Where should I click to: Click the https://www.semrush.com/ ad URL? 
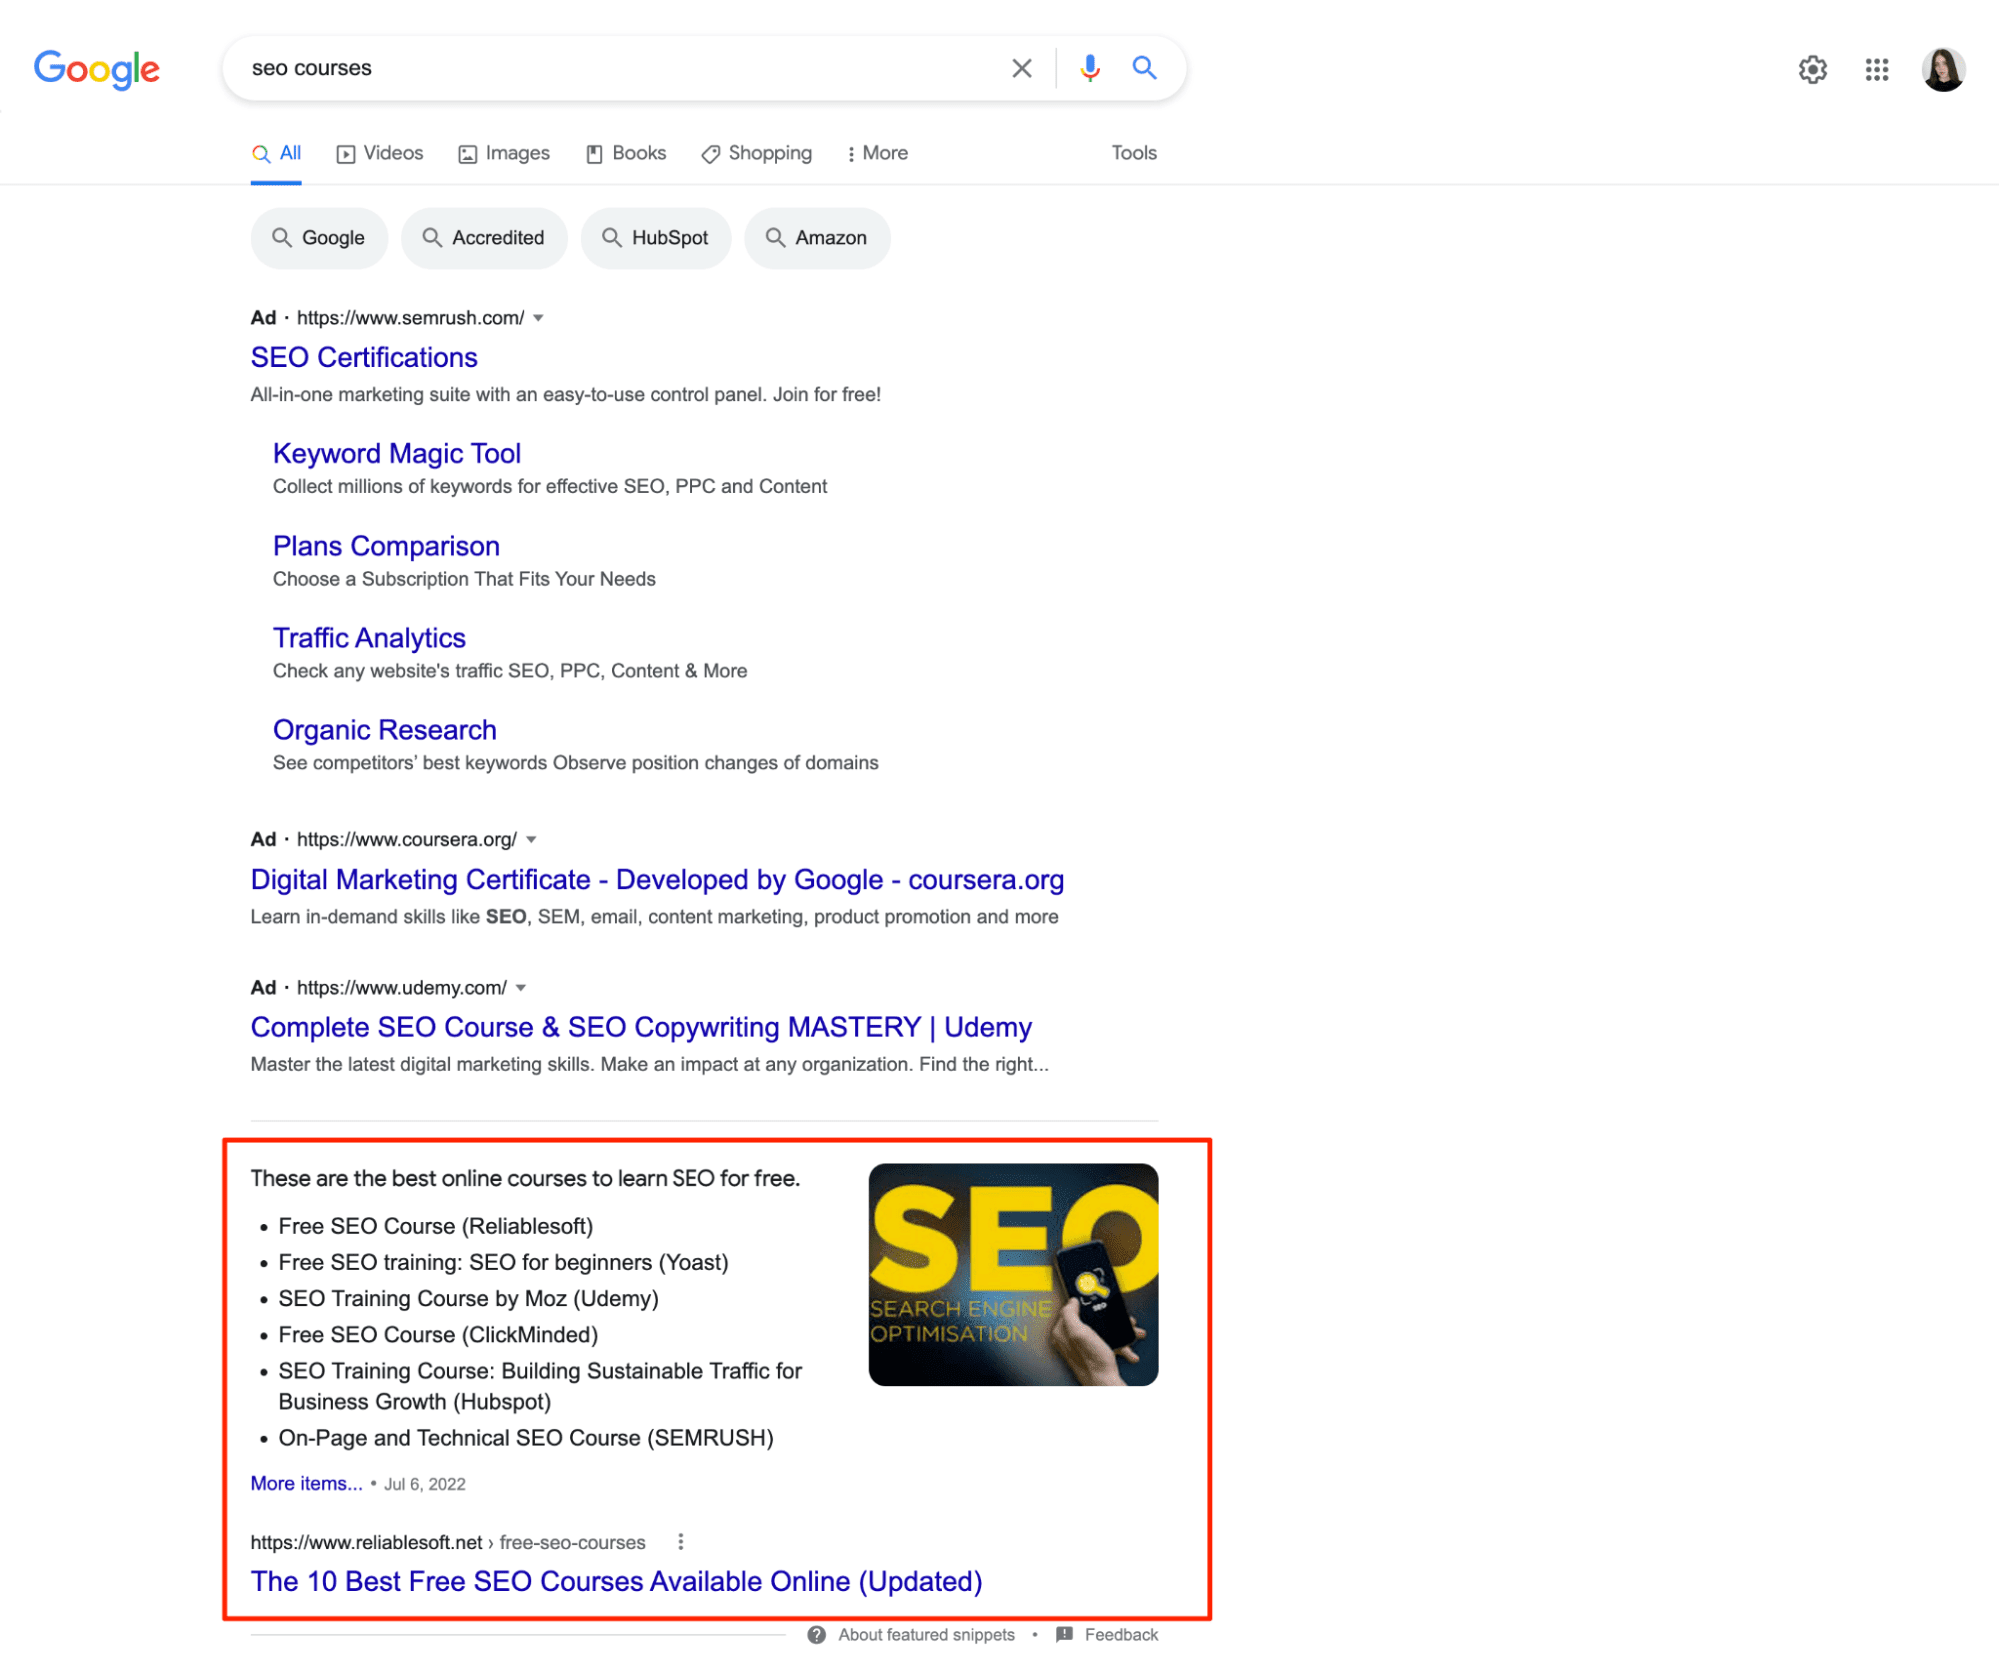tap(410, 318)
